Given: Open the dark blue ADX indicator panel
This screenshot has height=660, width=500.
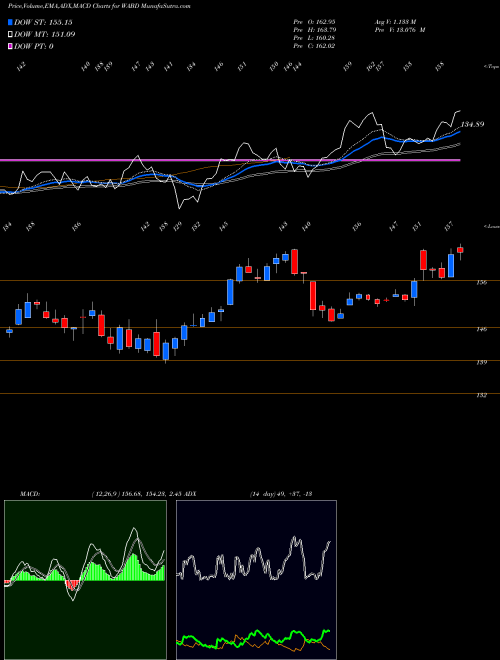Looking at the screenshot, I should 256,580.
